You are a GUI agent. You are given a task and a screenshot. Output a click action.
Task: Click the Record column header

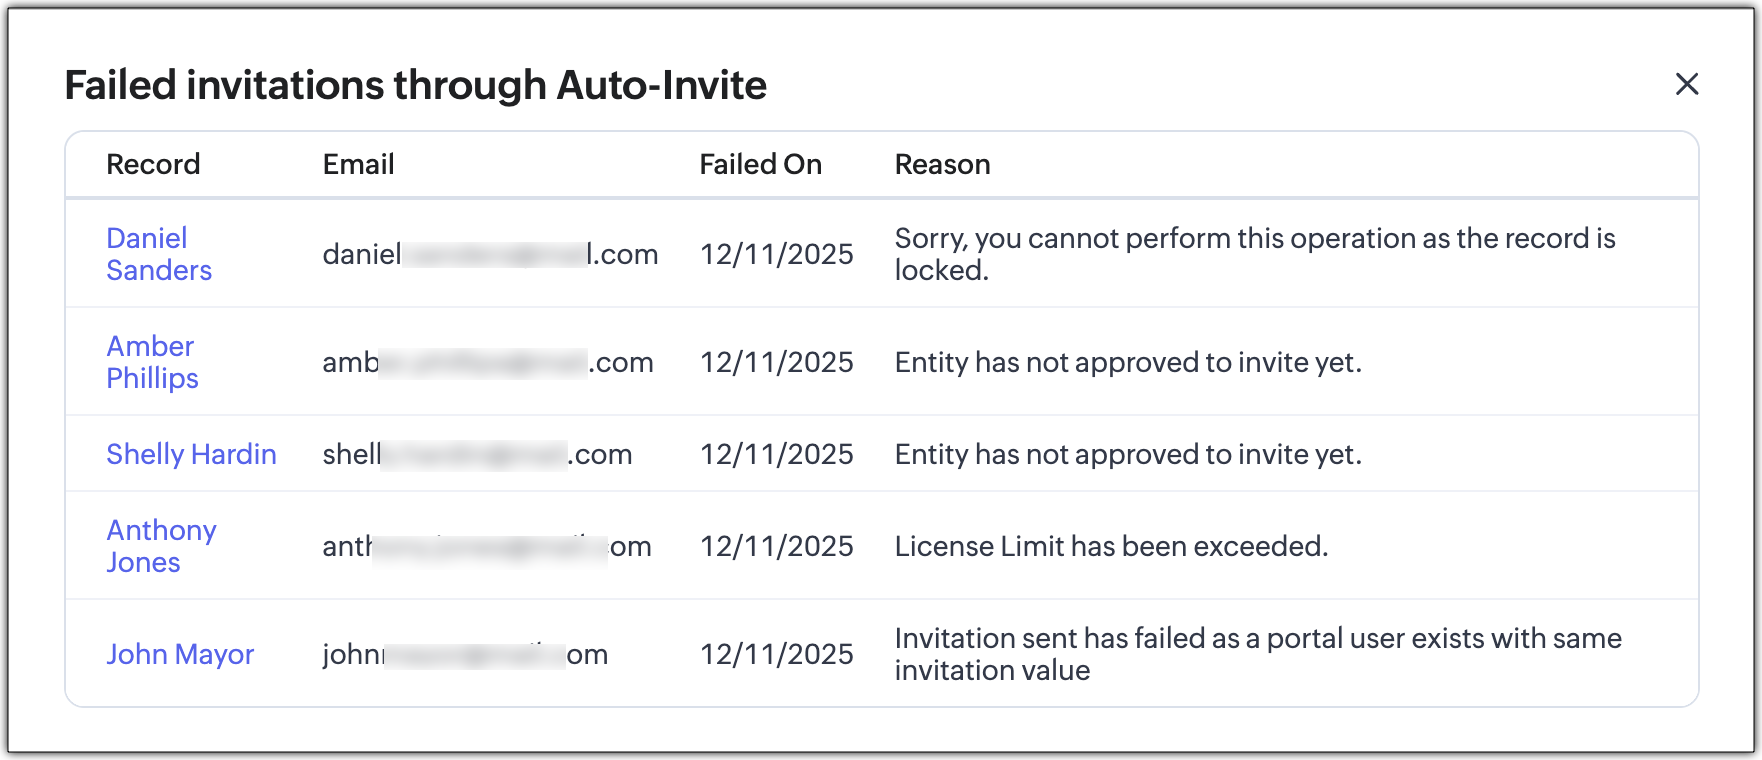[153, 164]
